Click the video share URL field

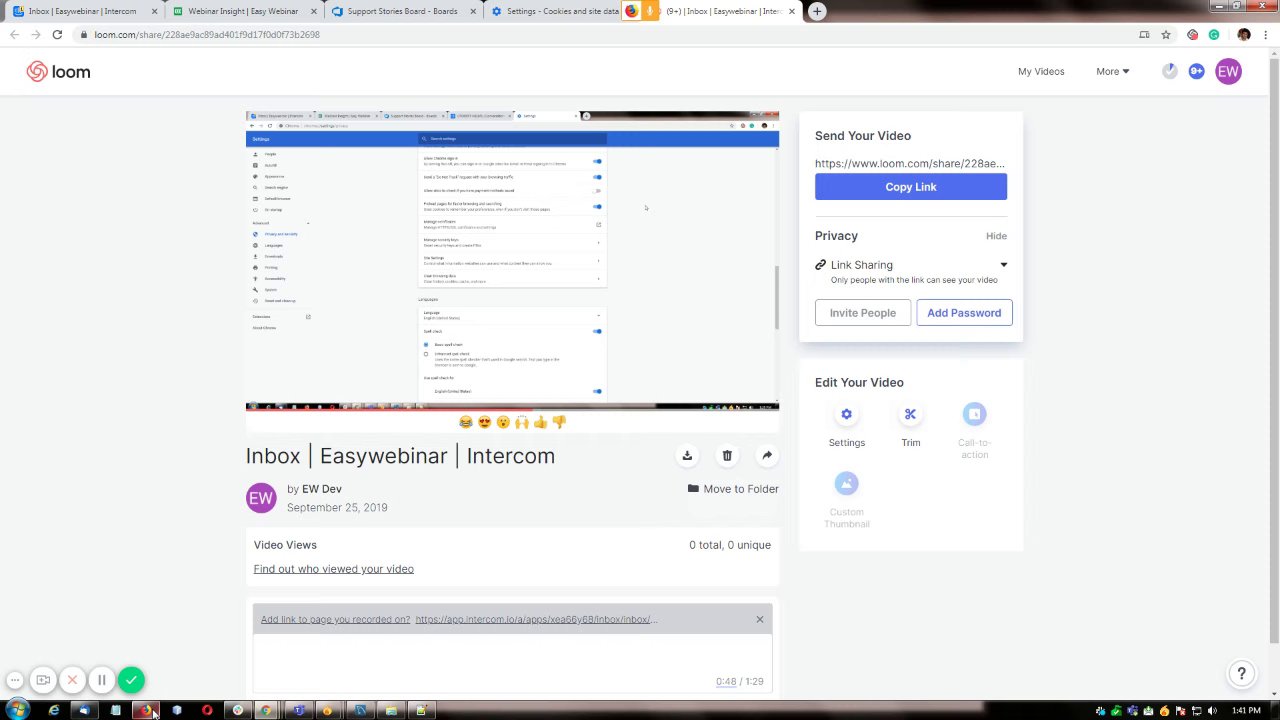click(x=910, y=163)
